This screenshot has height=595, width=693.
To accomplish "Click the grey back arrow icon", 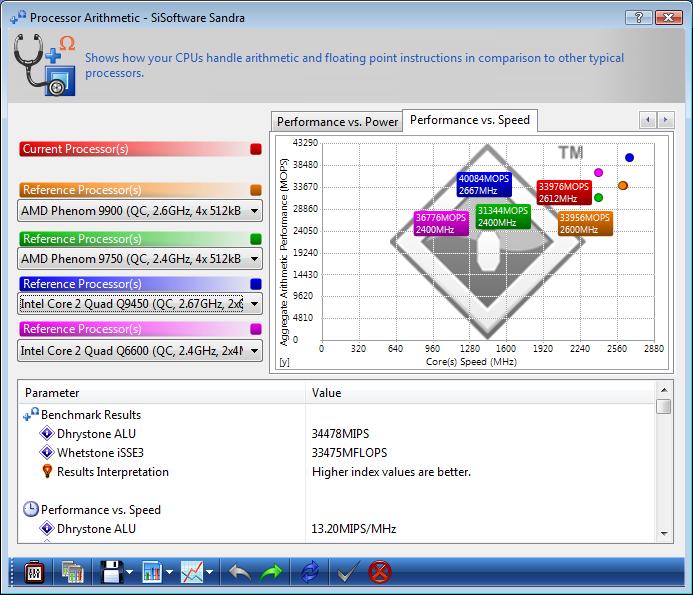I will (x=240, y=573).
